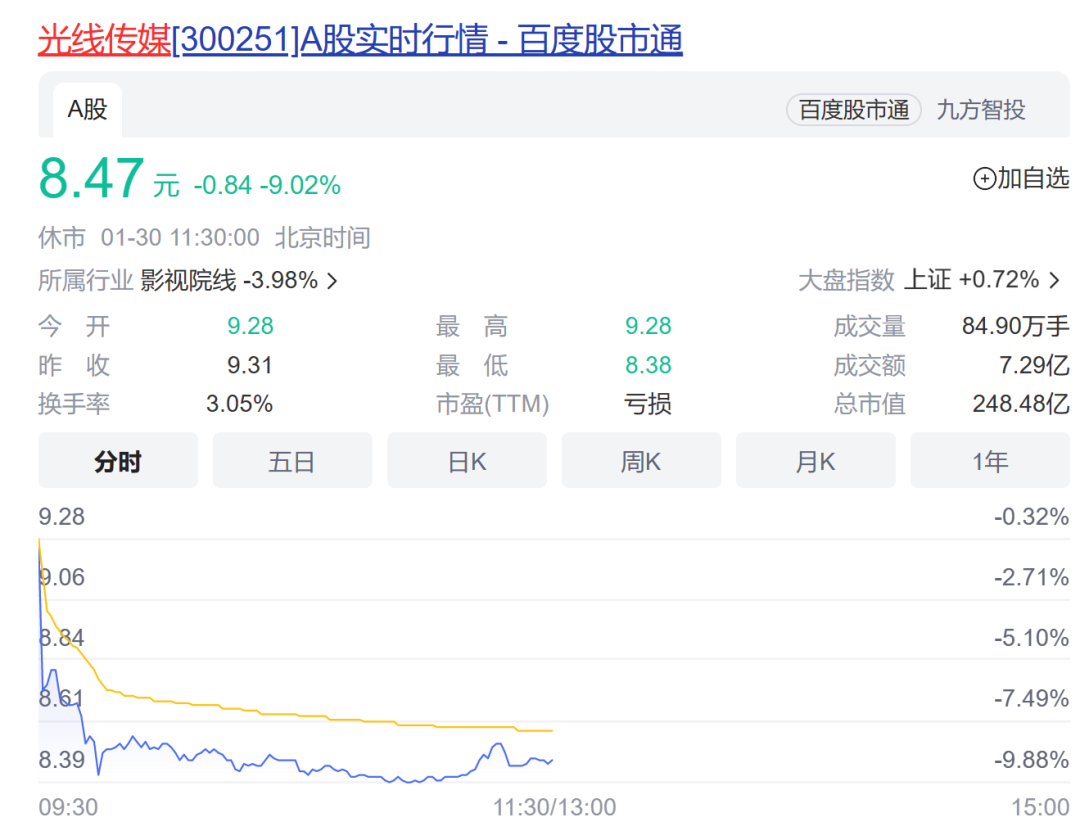Select the 分时 chart tab

pos(118,461)
